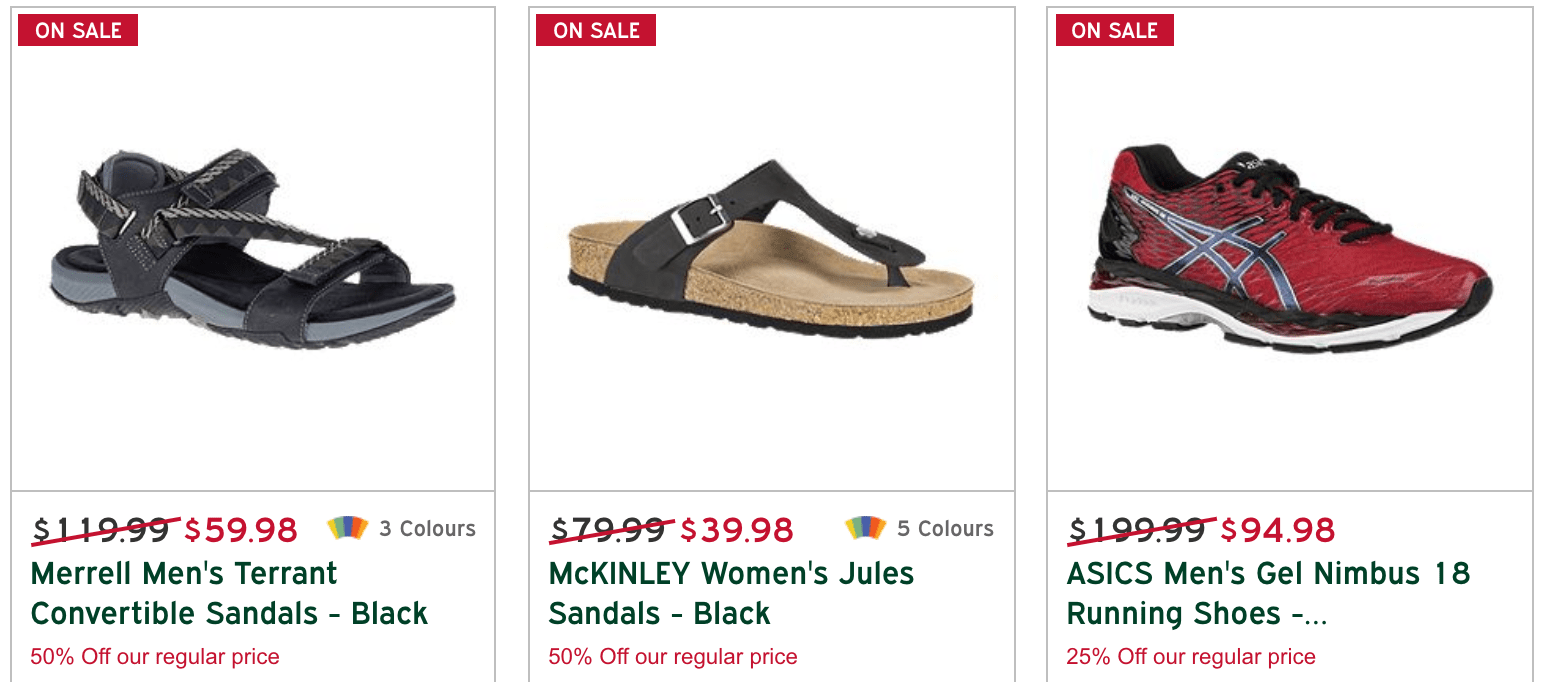Open McKINLEY Women's Jules Sandals link
1544x682 pixels.
tap(731, 593)
